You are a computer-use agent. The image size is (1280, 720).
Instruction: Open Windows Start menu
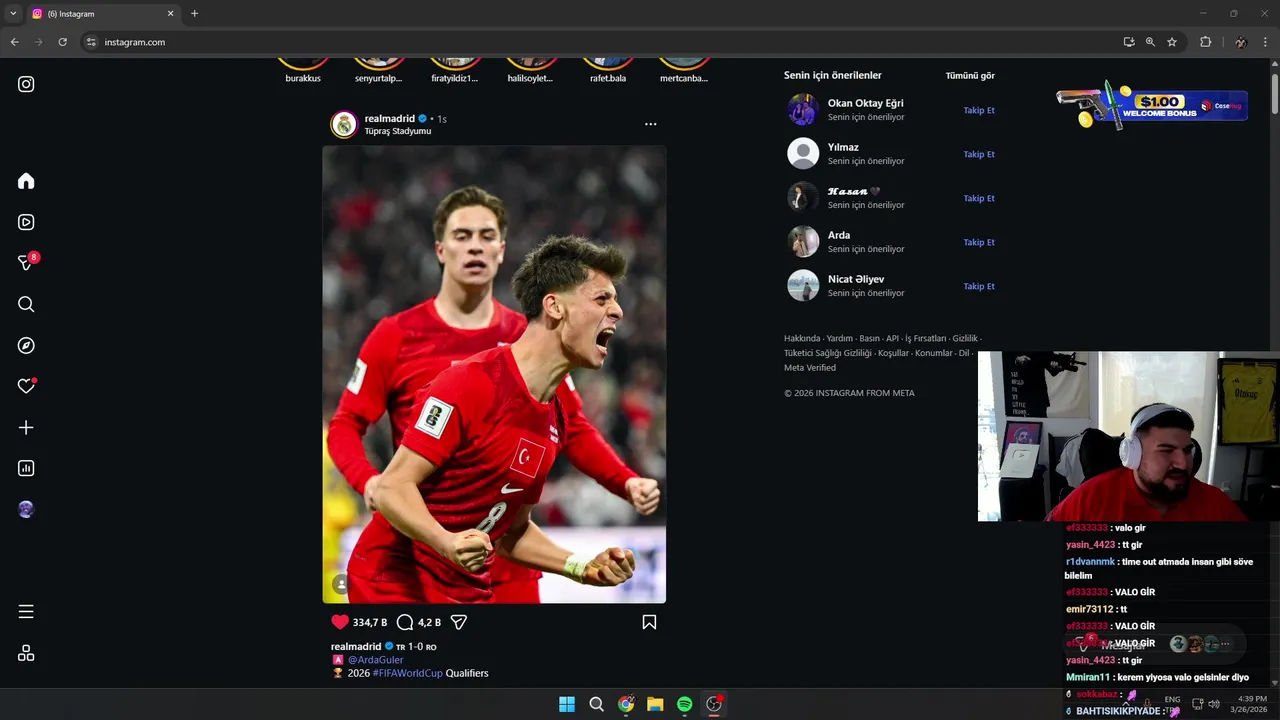point(567,704)
